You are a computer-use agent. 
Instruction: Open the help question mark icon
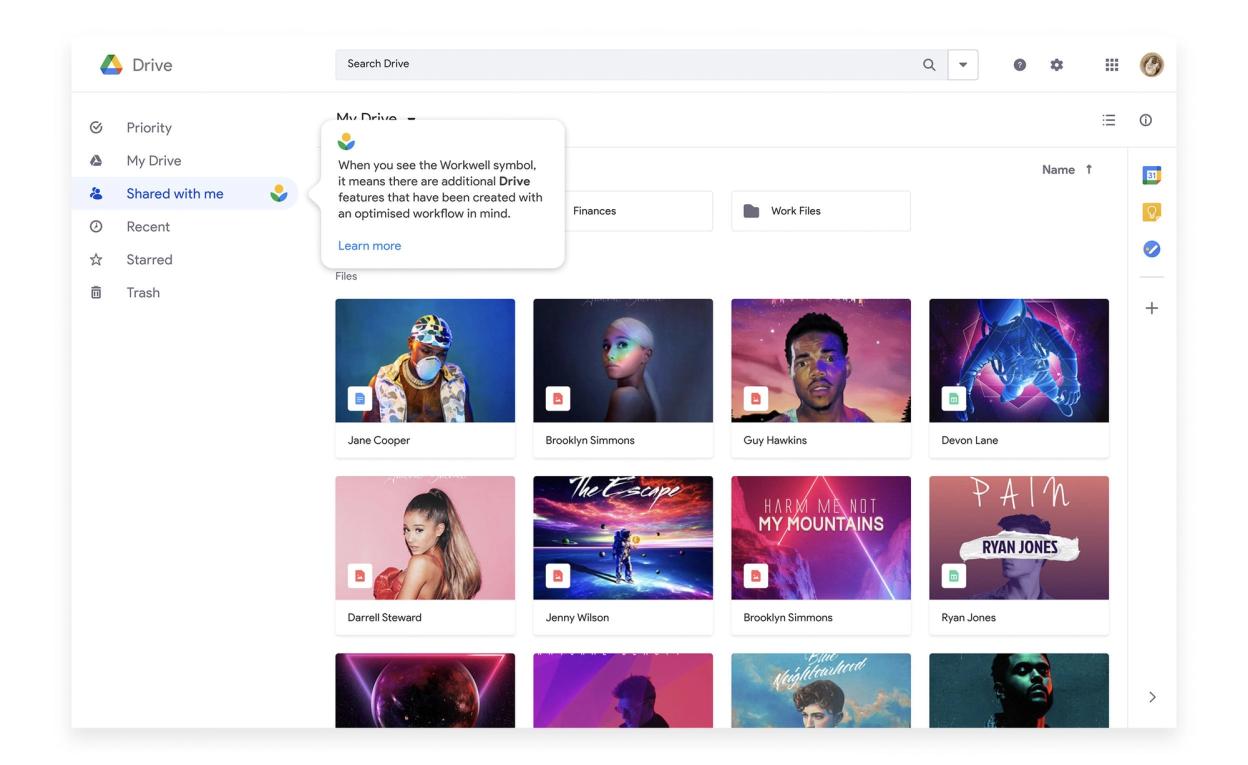1019,65
